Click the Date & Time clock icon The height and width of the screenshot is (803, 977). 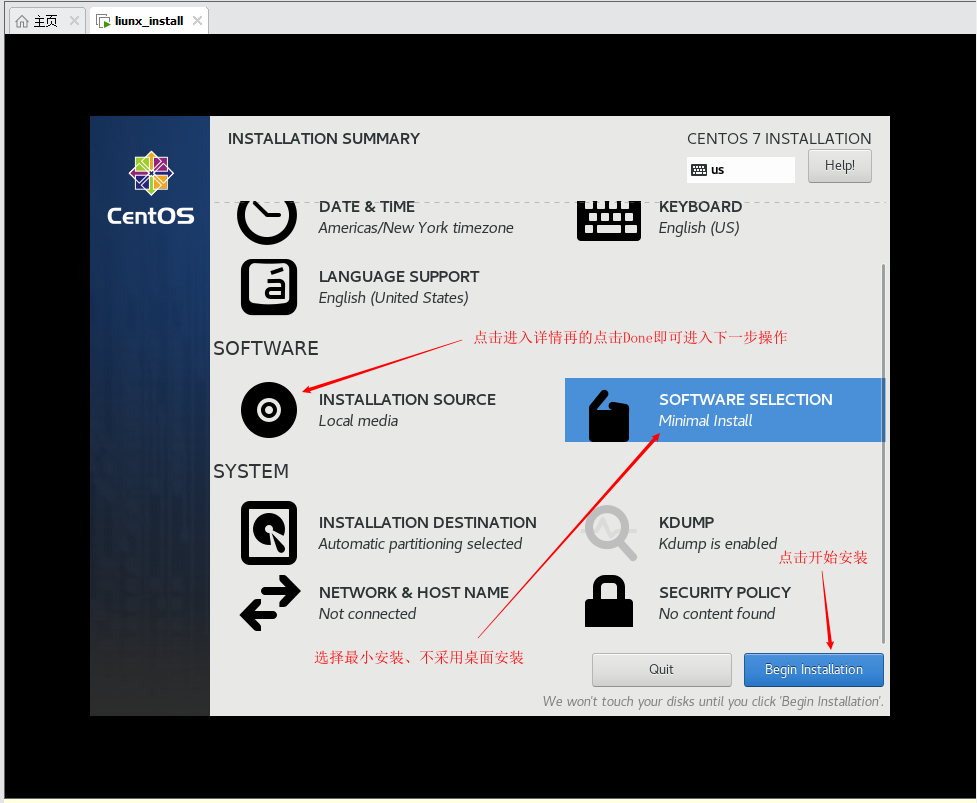coord(267,218)
